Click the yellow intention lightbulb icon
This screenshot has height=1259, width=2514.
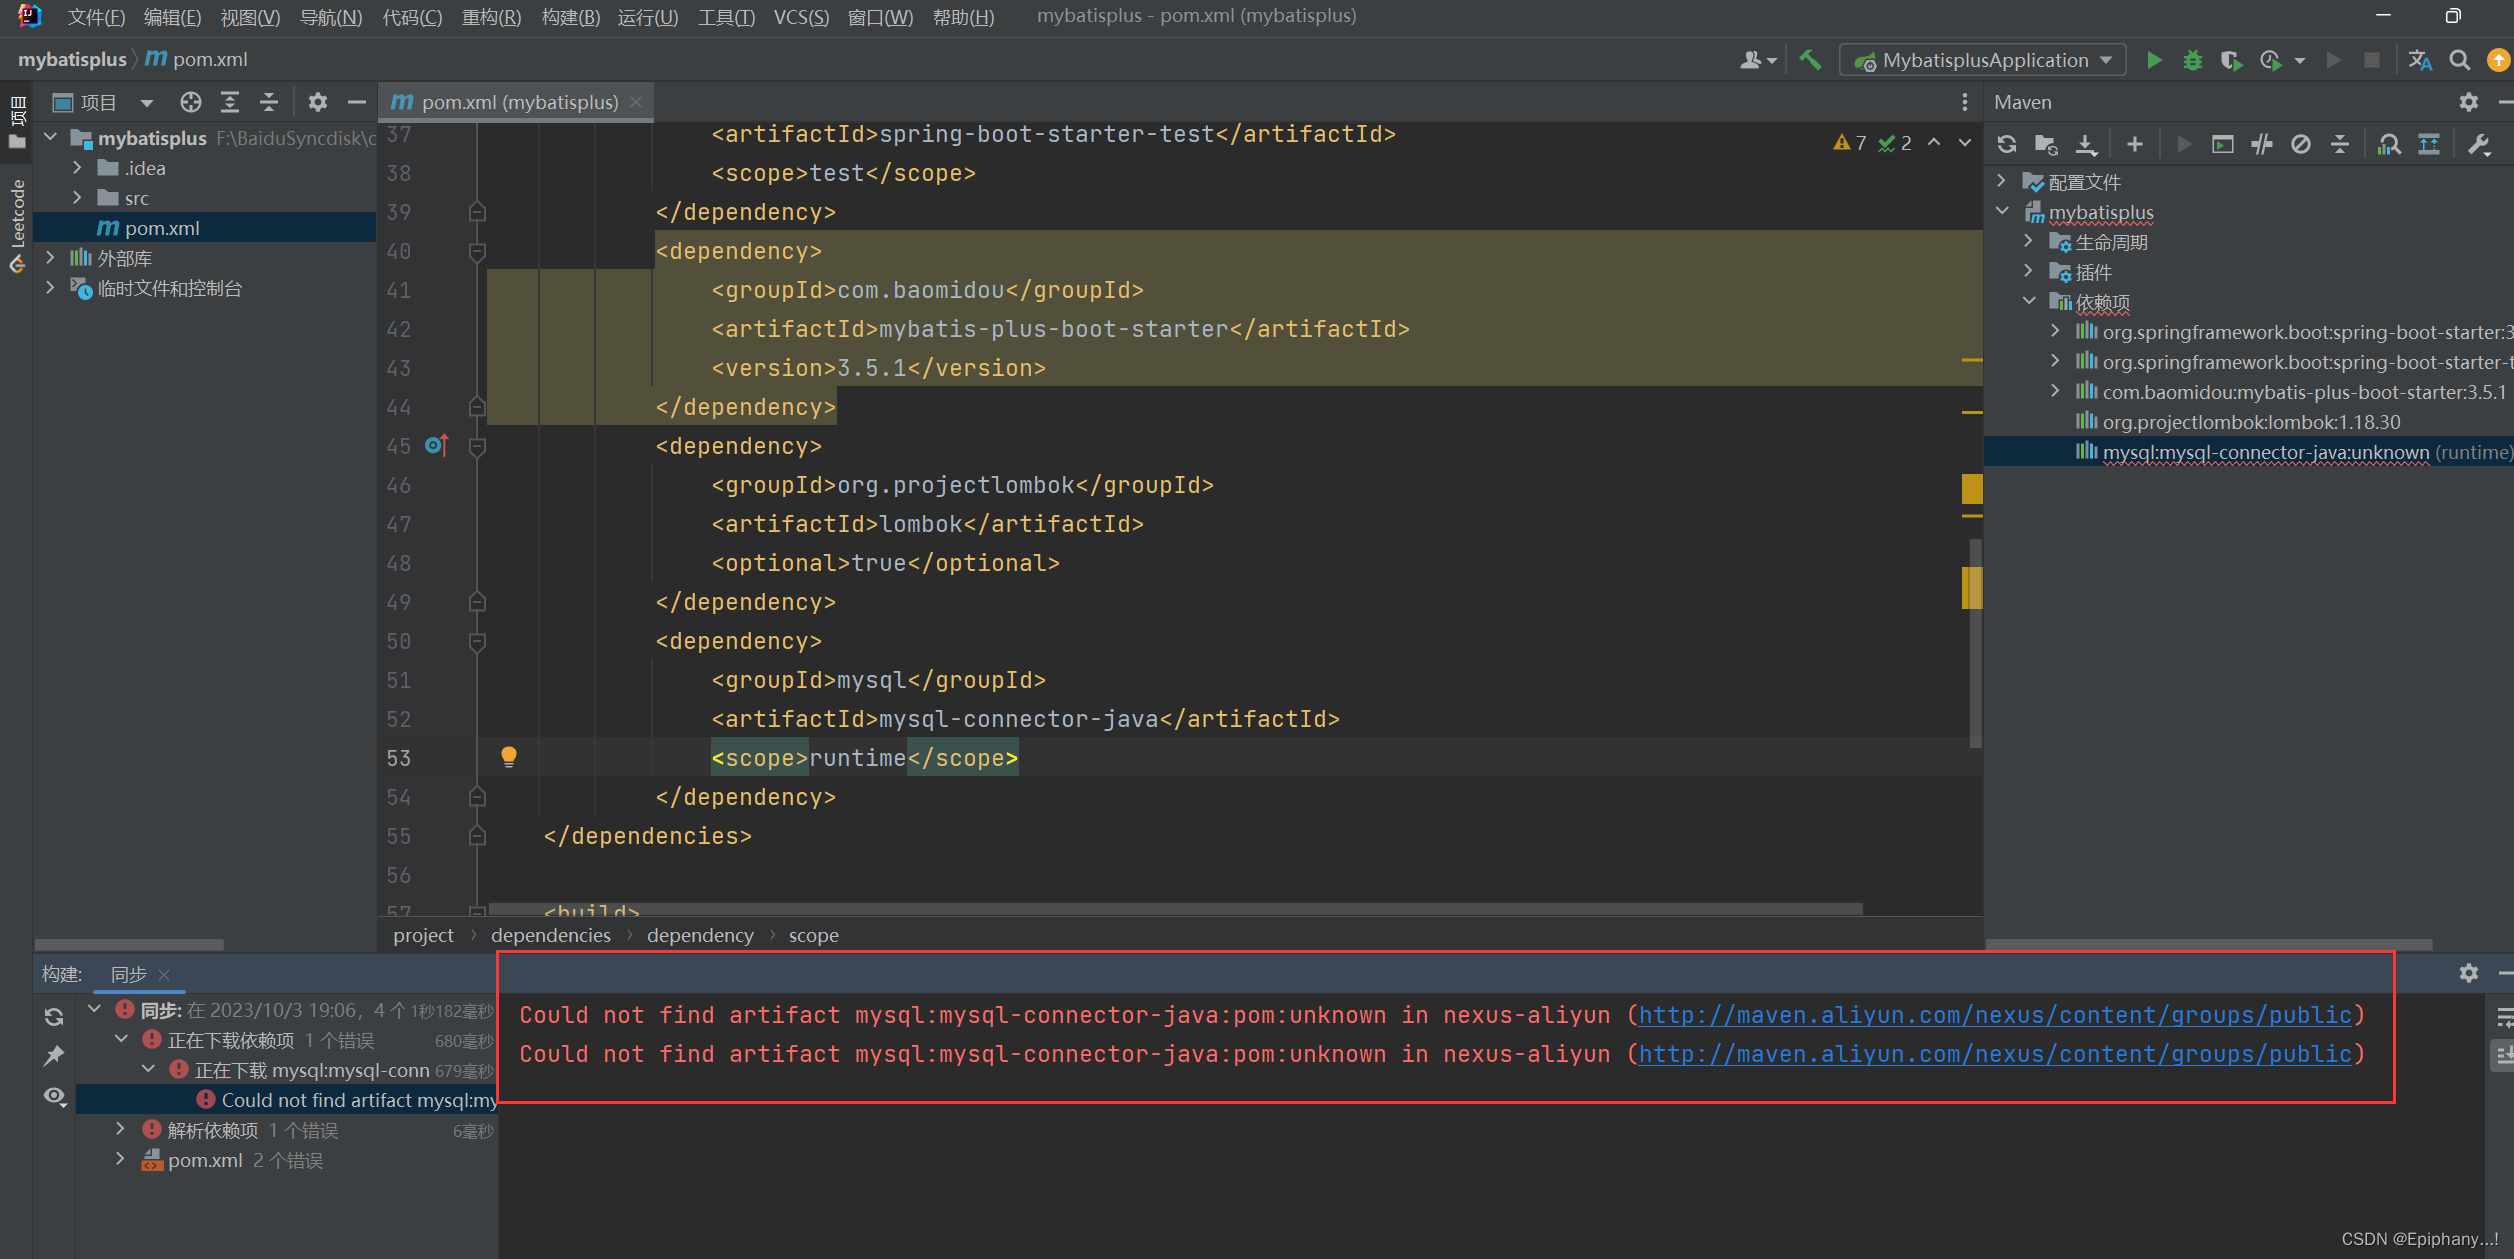pos(509,757)
